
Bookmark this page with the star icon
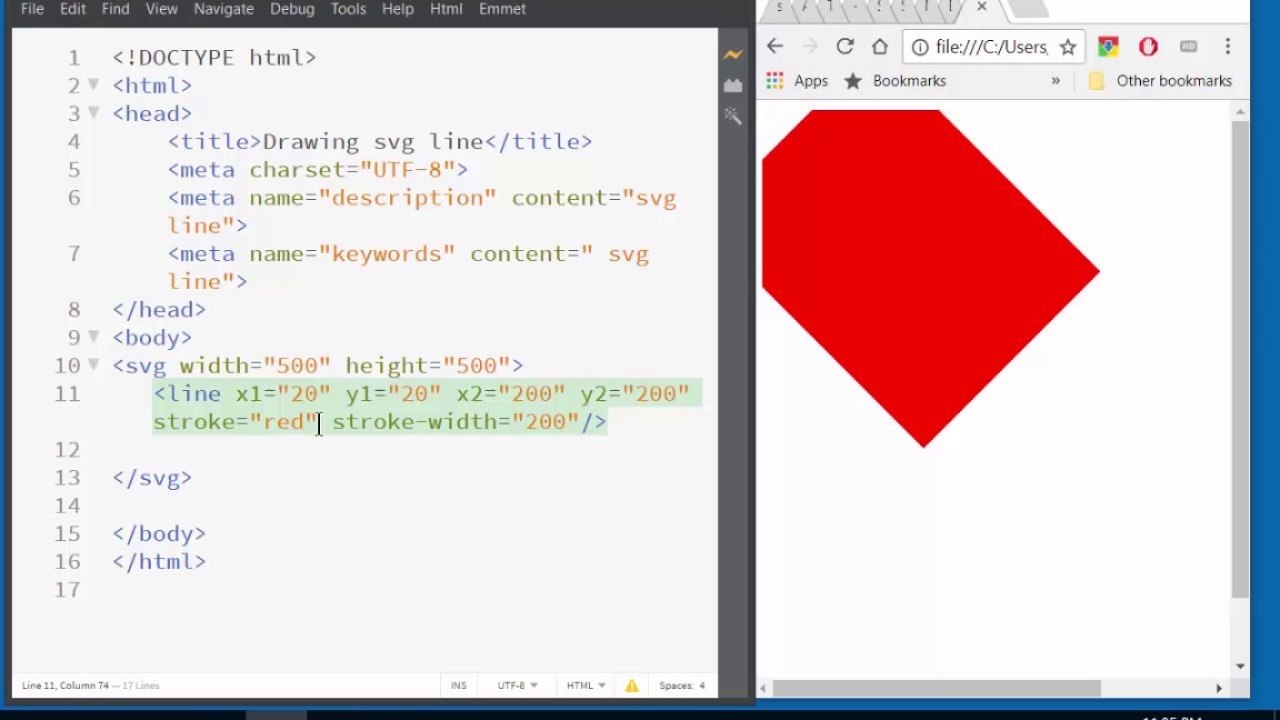(x=1067, y=47)
